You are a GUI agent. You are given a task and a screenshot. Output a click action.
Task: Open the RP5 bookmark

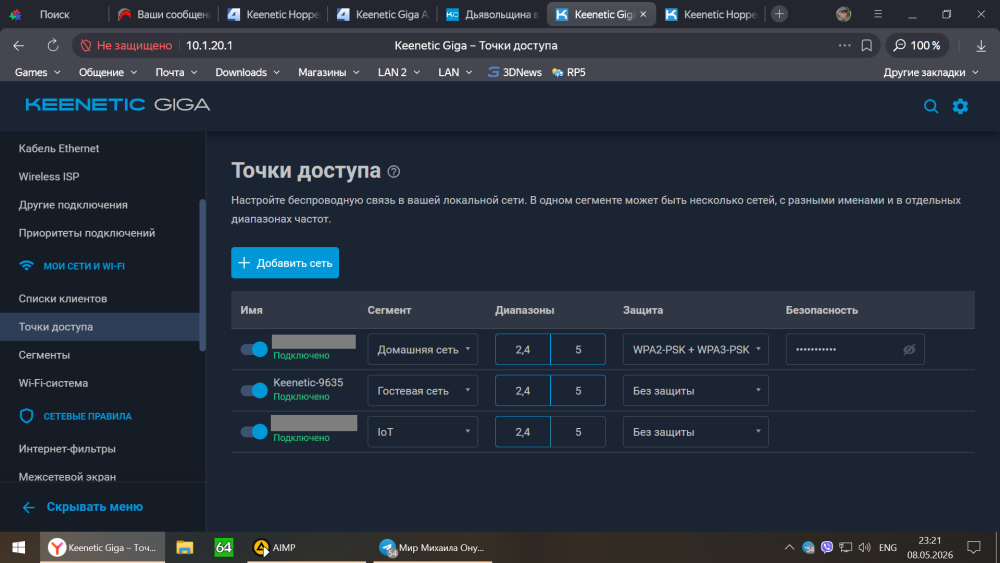pos(569,72)
